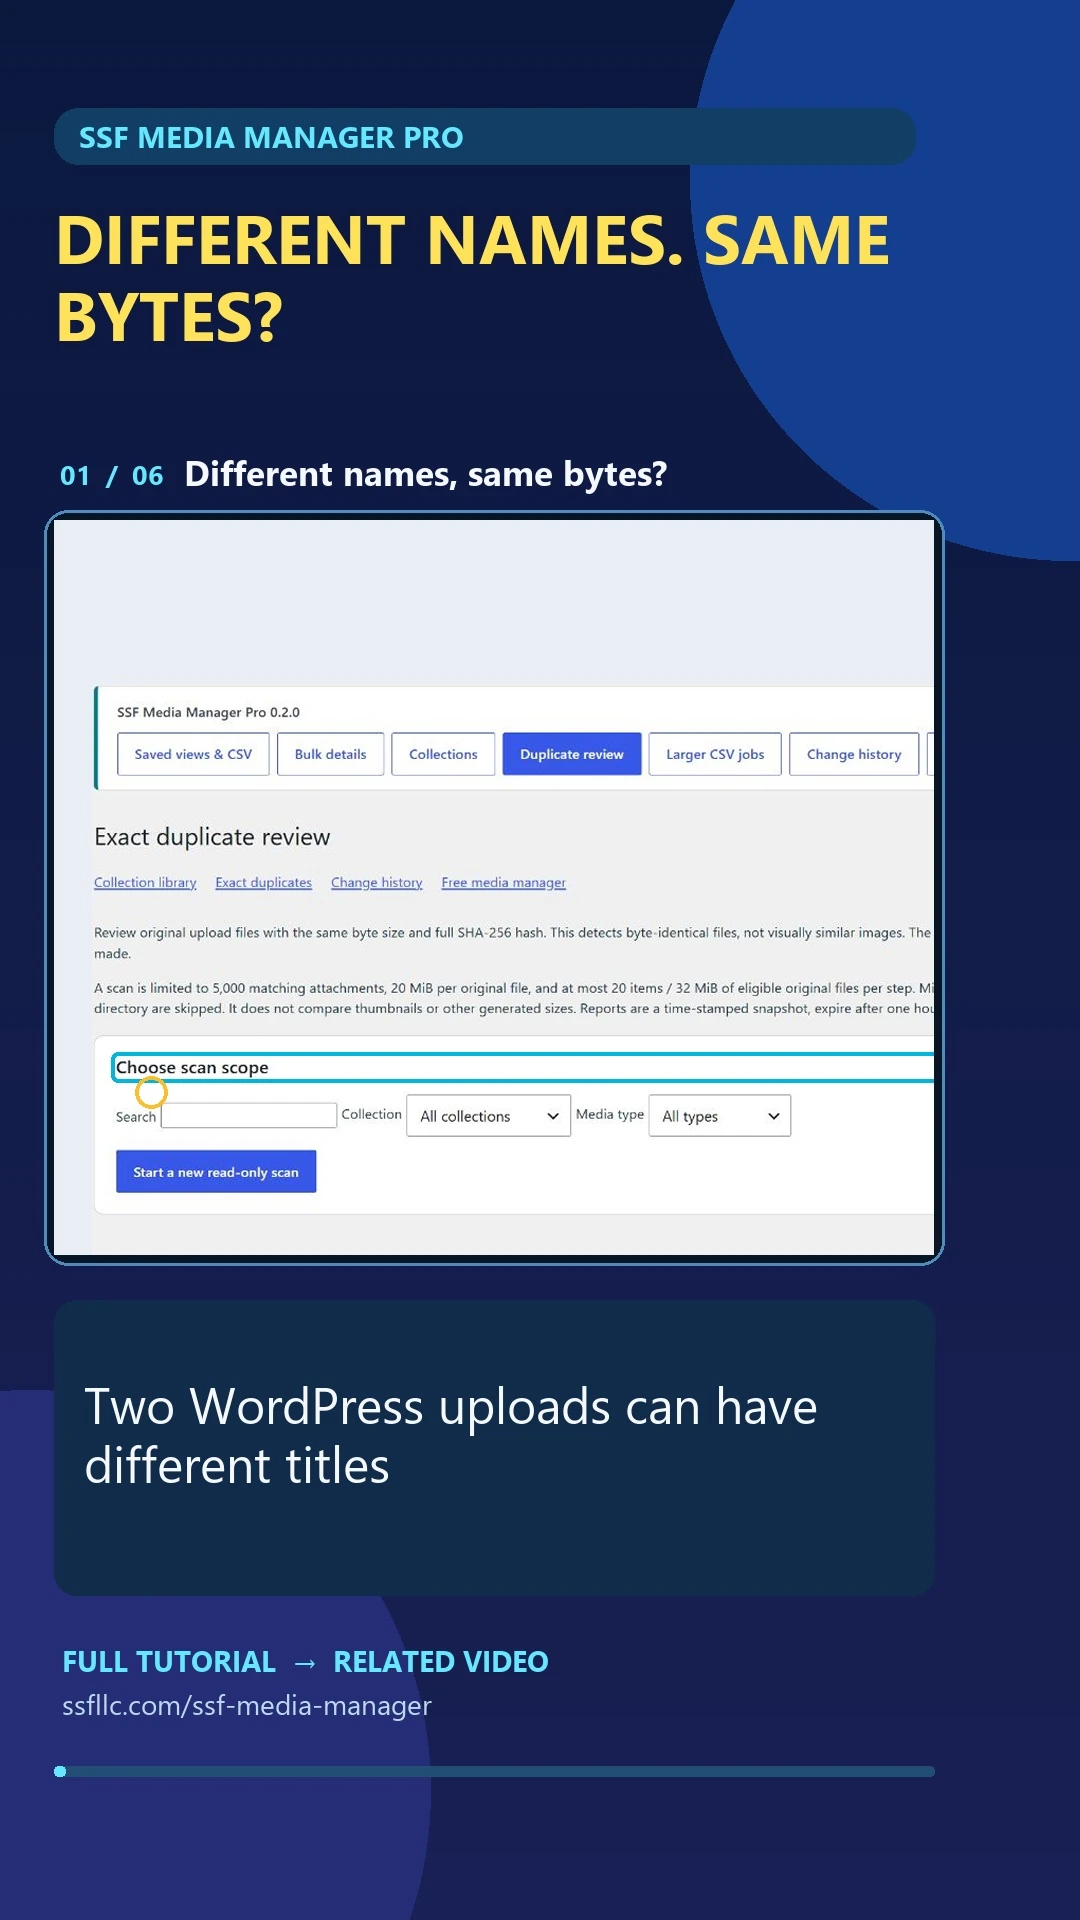This screenshot has height=1920, width=1080.
Task: Follow the Collection library link
Action: [x=145, y=882]
